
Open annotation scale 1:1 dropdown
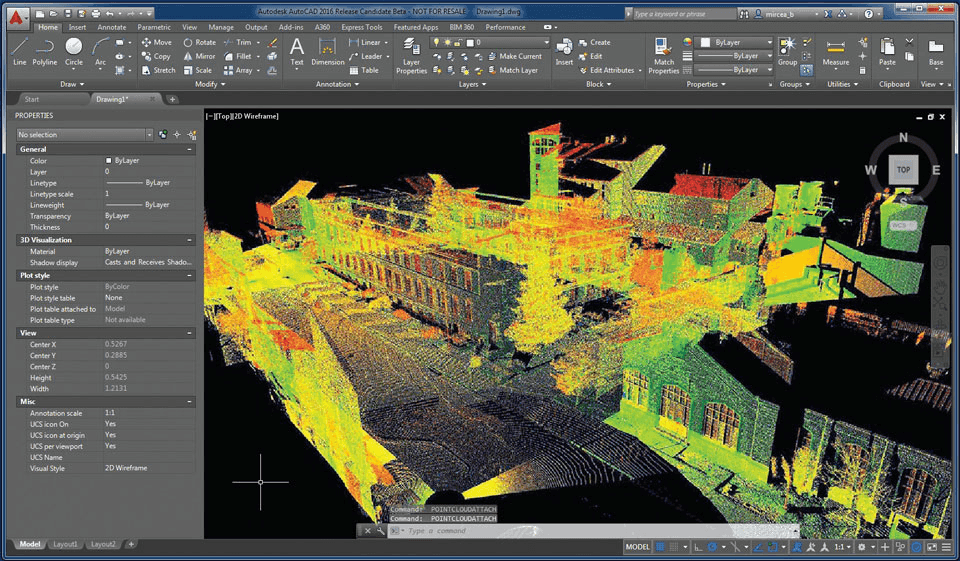click(x=842, y=547)
